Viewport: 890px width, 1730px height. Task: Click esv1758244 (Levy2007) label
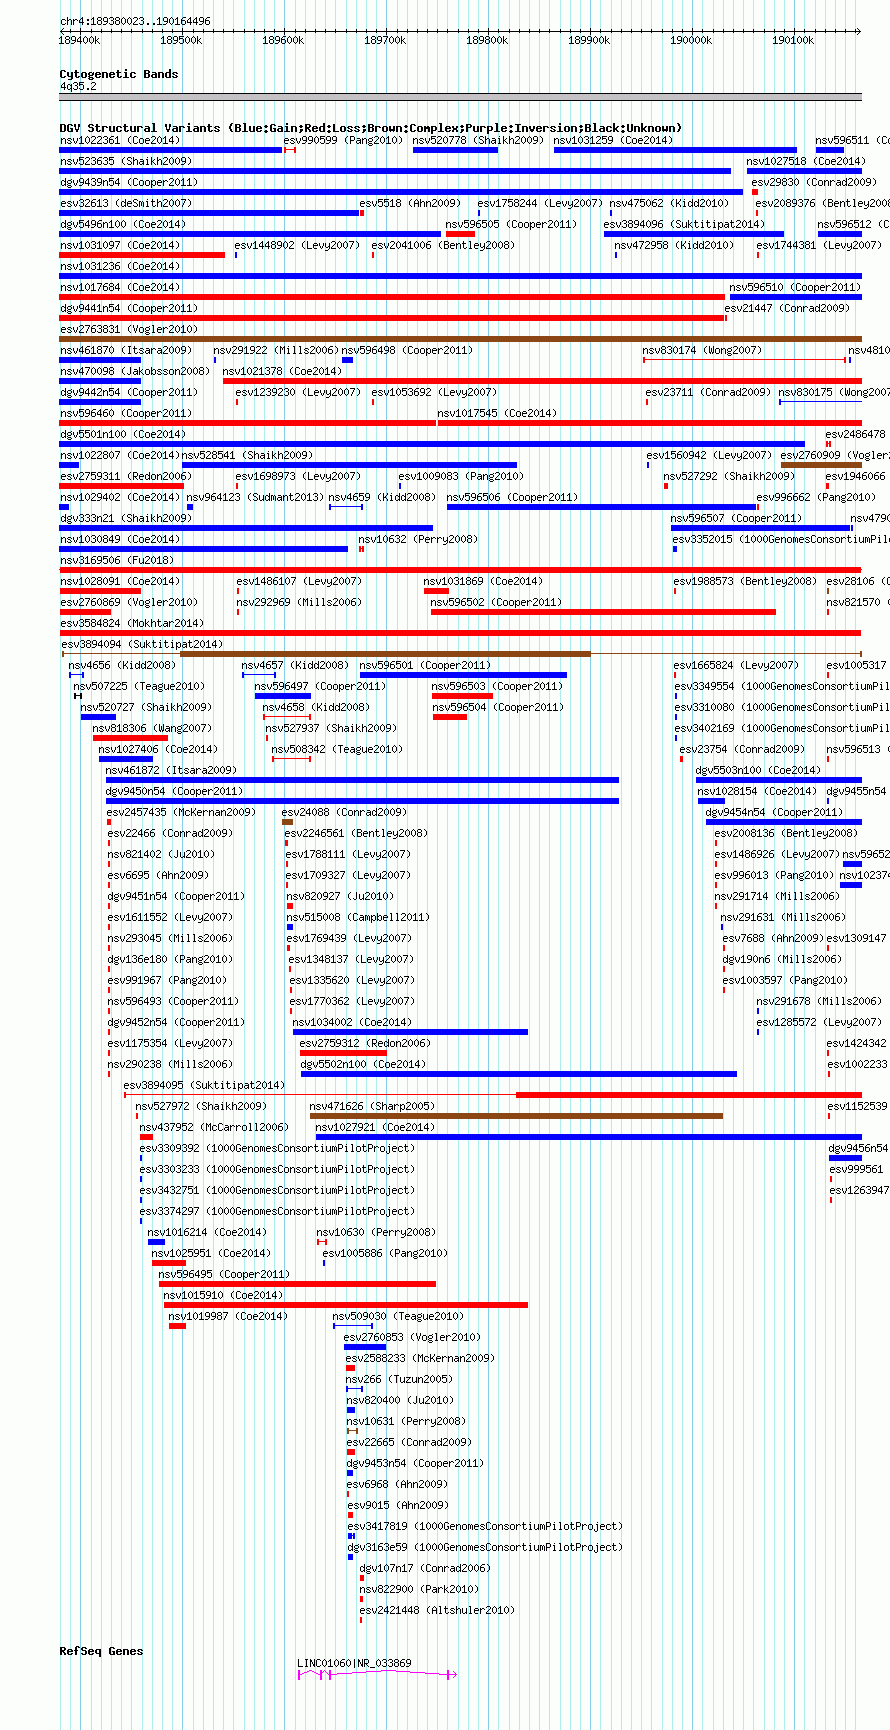pyautogui.click(x=540, y=203)
